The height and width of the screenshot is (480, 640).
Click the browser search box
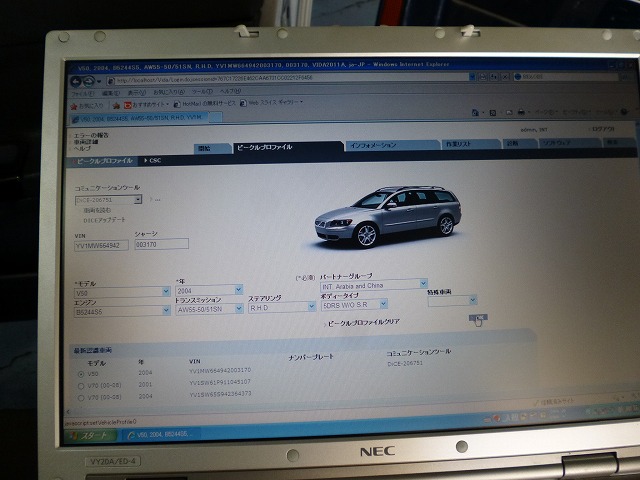(x=567, y=76)
